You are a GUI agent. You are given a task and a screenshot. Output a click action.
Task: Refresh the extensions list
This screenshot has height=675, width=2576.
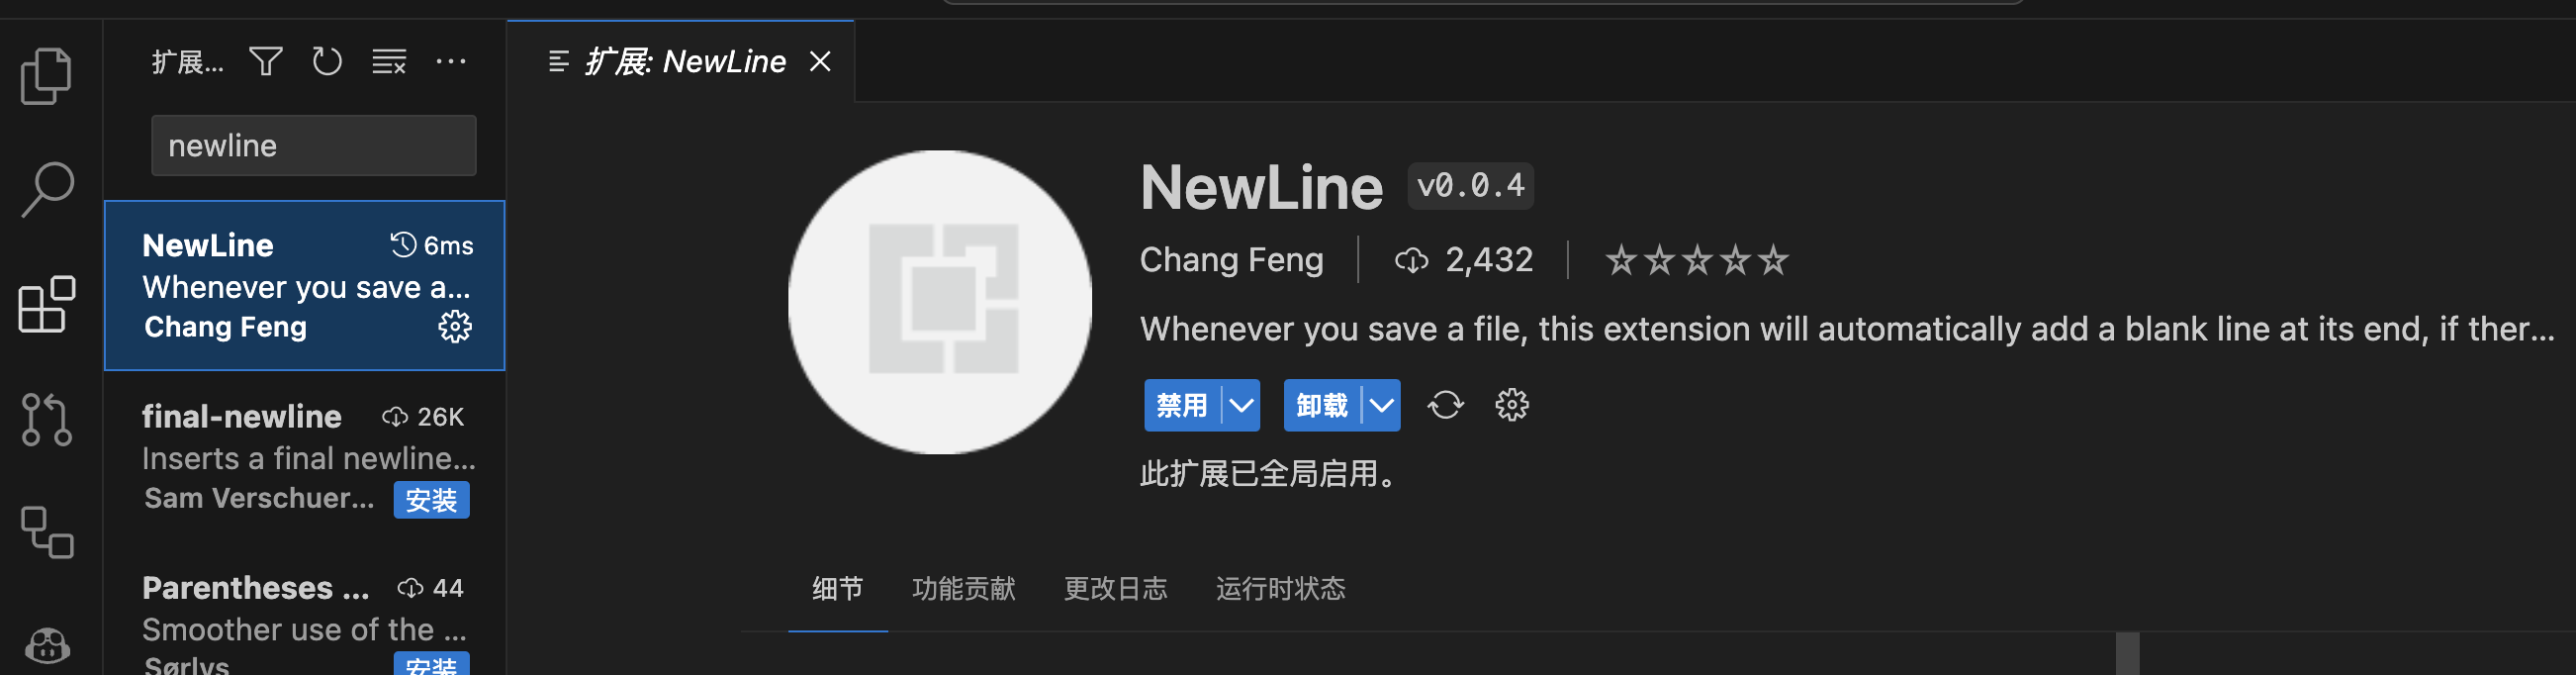click(x=327, y=62)
